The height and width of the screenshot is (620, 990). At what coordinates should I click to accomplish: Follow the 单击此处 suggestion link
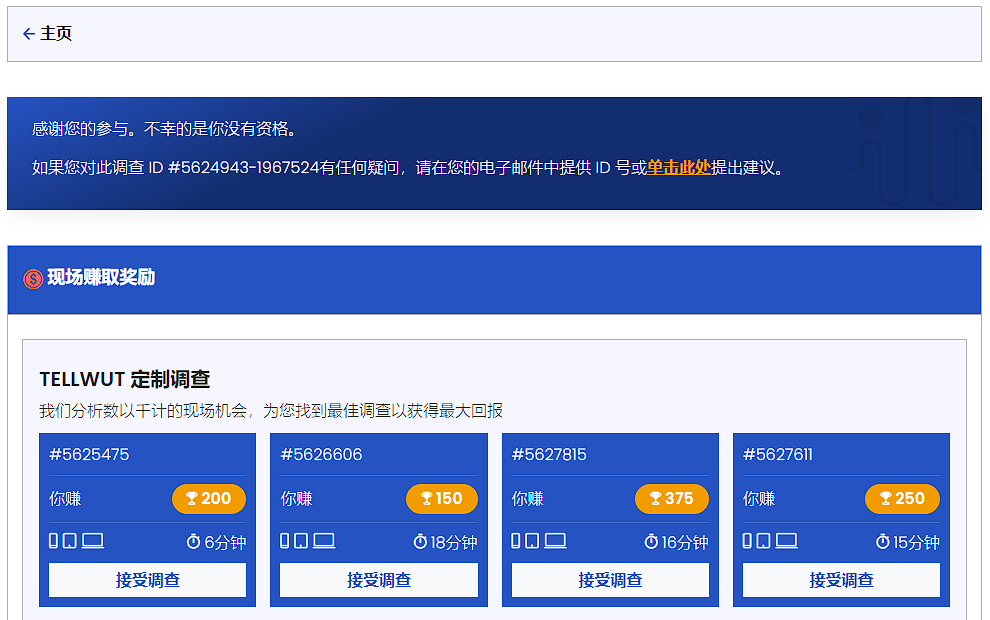679,167
